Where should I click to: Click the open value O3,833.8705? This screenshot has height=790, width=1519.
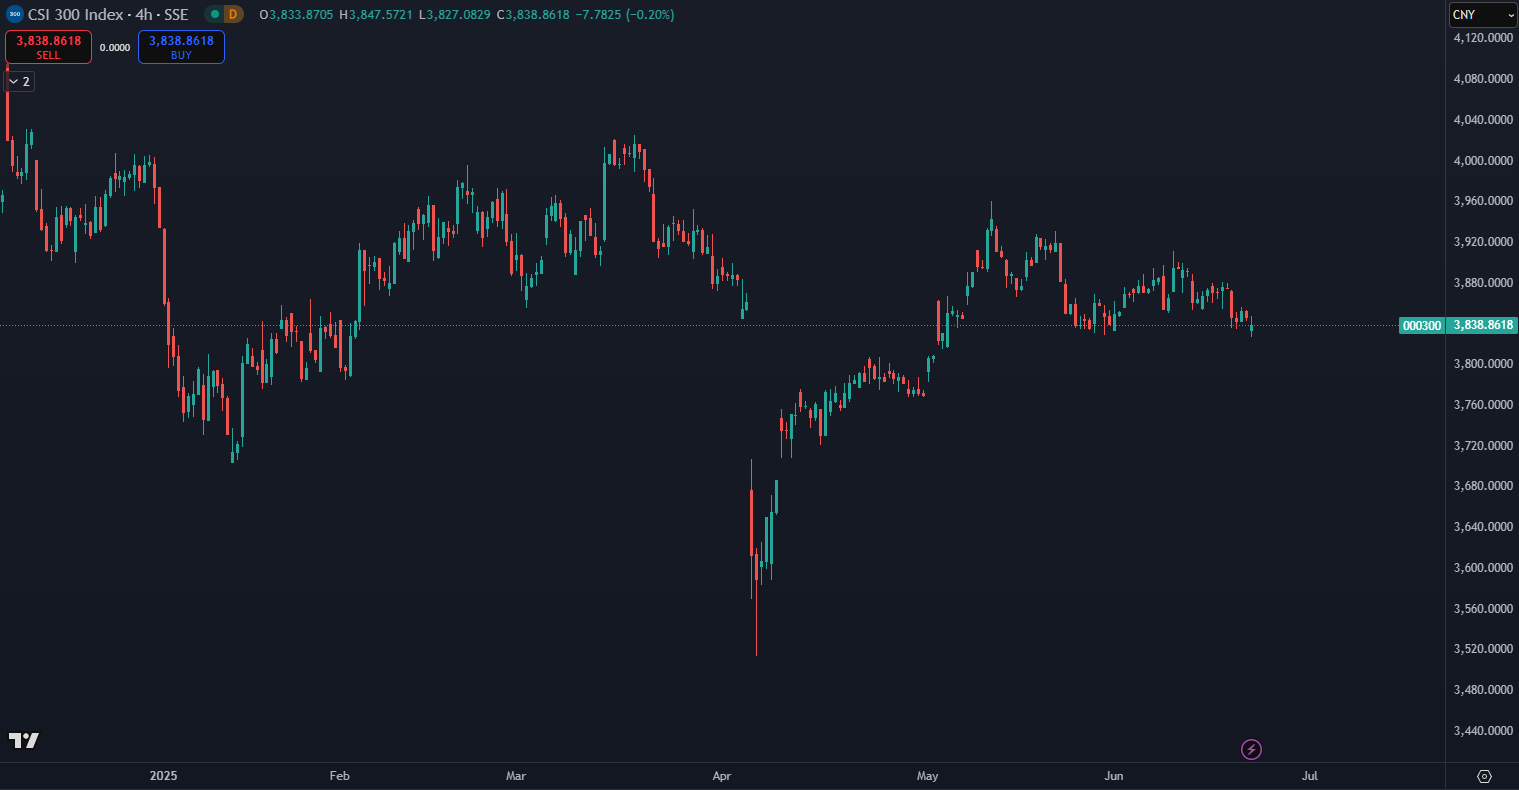point(297,15)
